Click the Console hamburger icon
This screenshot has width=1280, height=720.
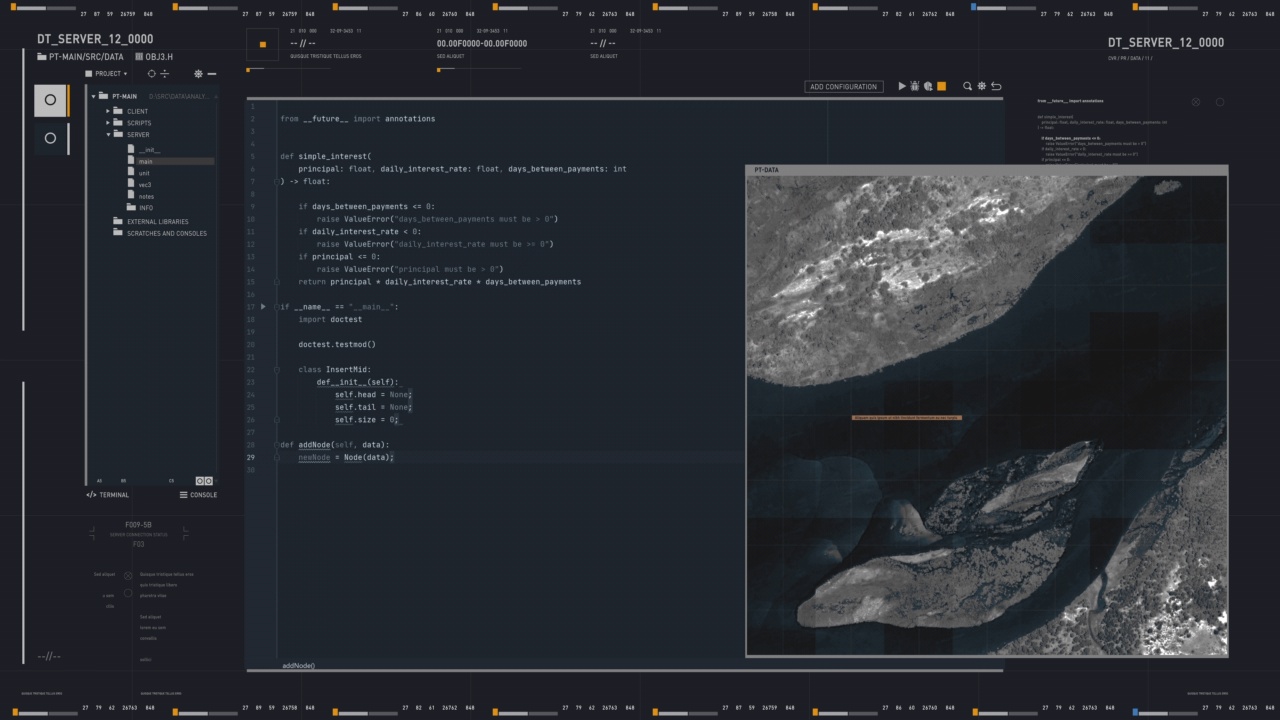point(184,495)
